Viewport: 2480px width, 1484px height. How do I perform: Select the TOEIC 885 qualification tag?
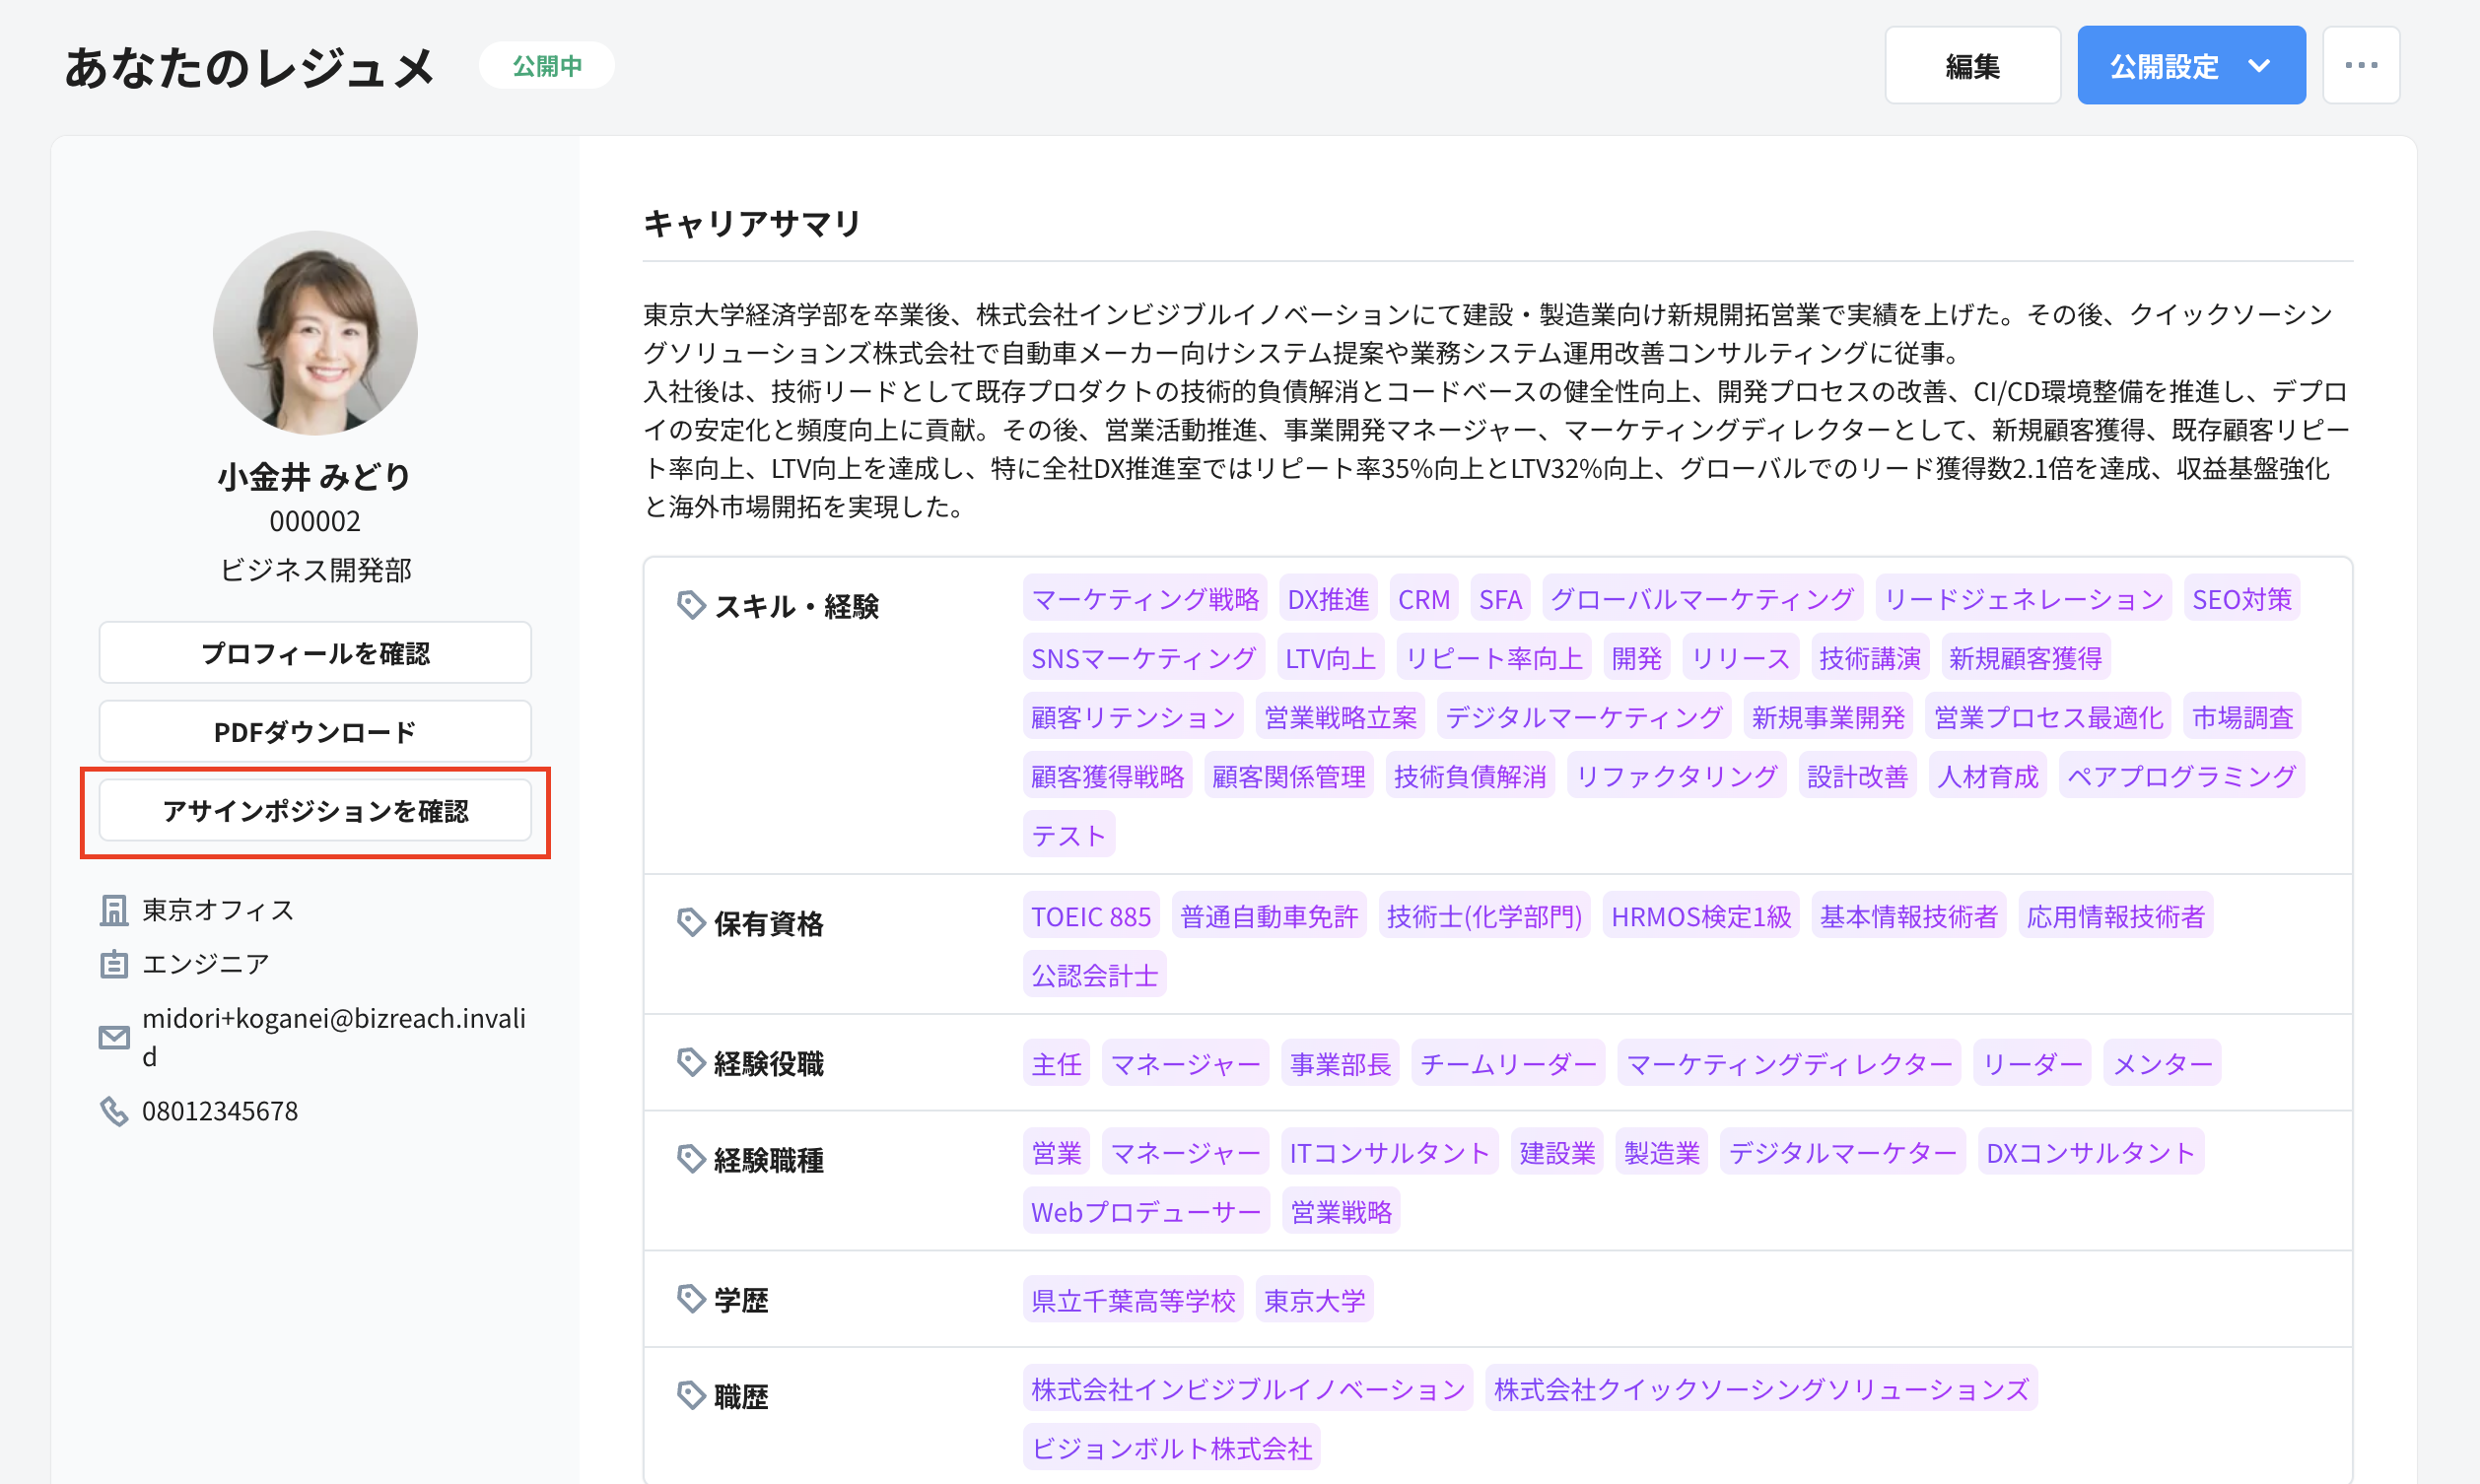tap(1090, 916)
